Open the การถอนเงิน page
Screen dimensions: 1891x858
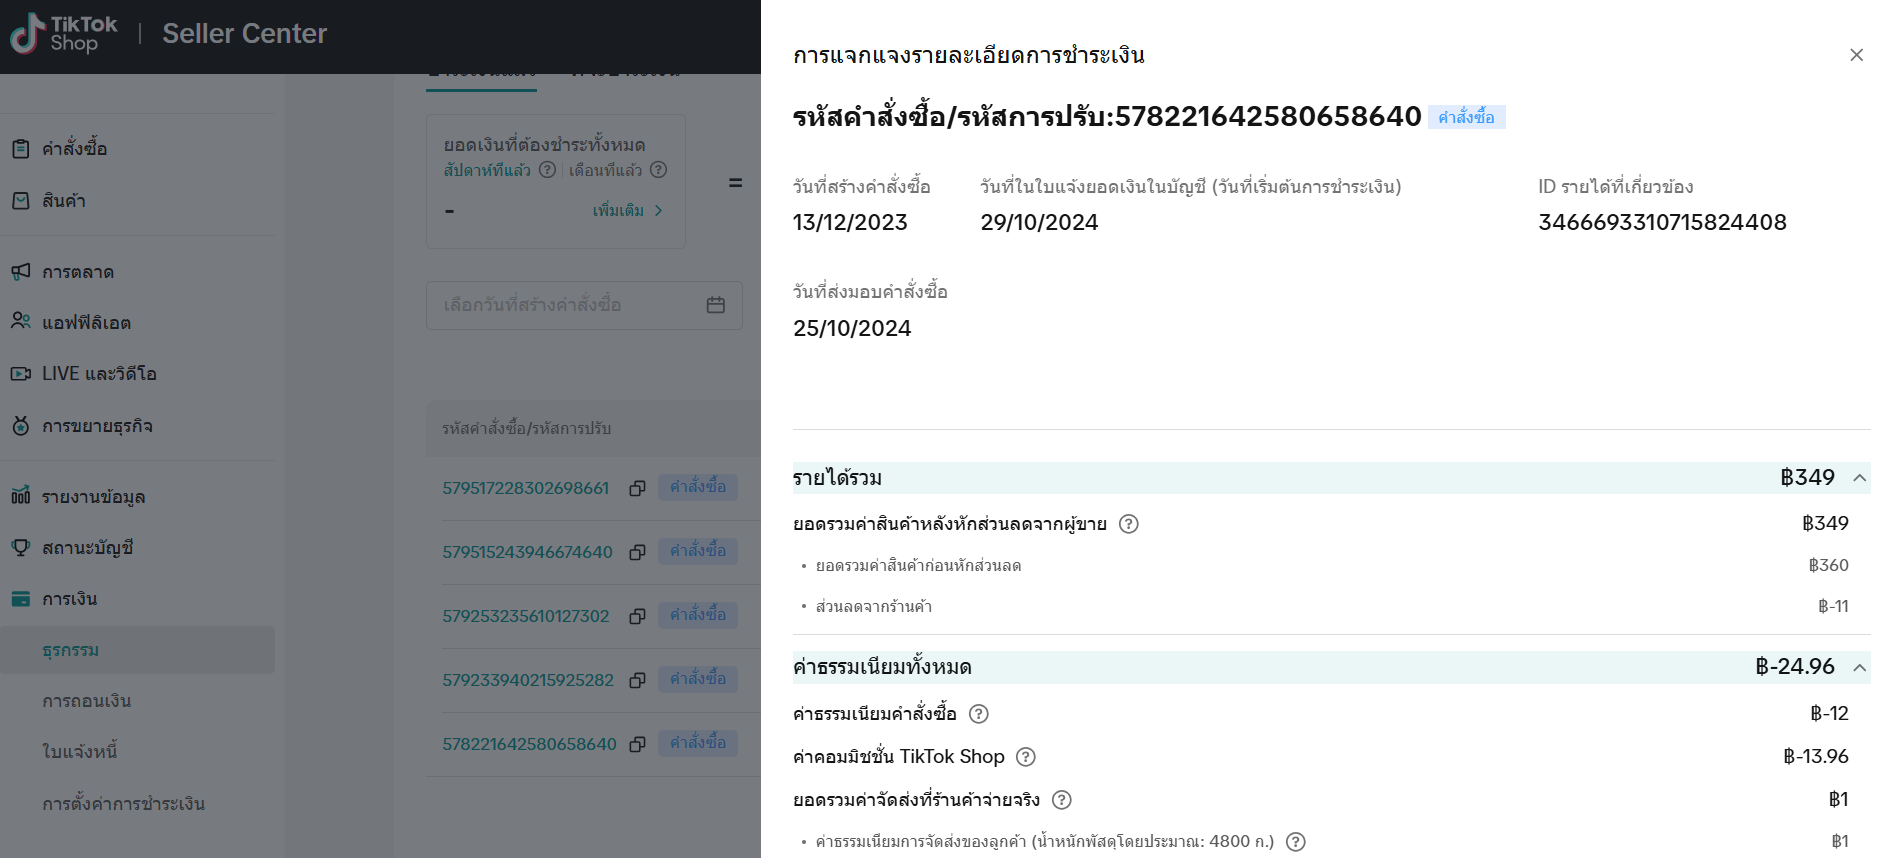[x=87, y=701]
